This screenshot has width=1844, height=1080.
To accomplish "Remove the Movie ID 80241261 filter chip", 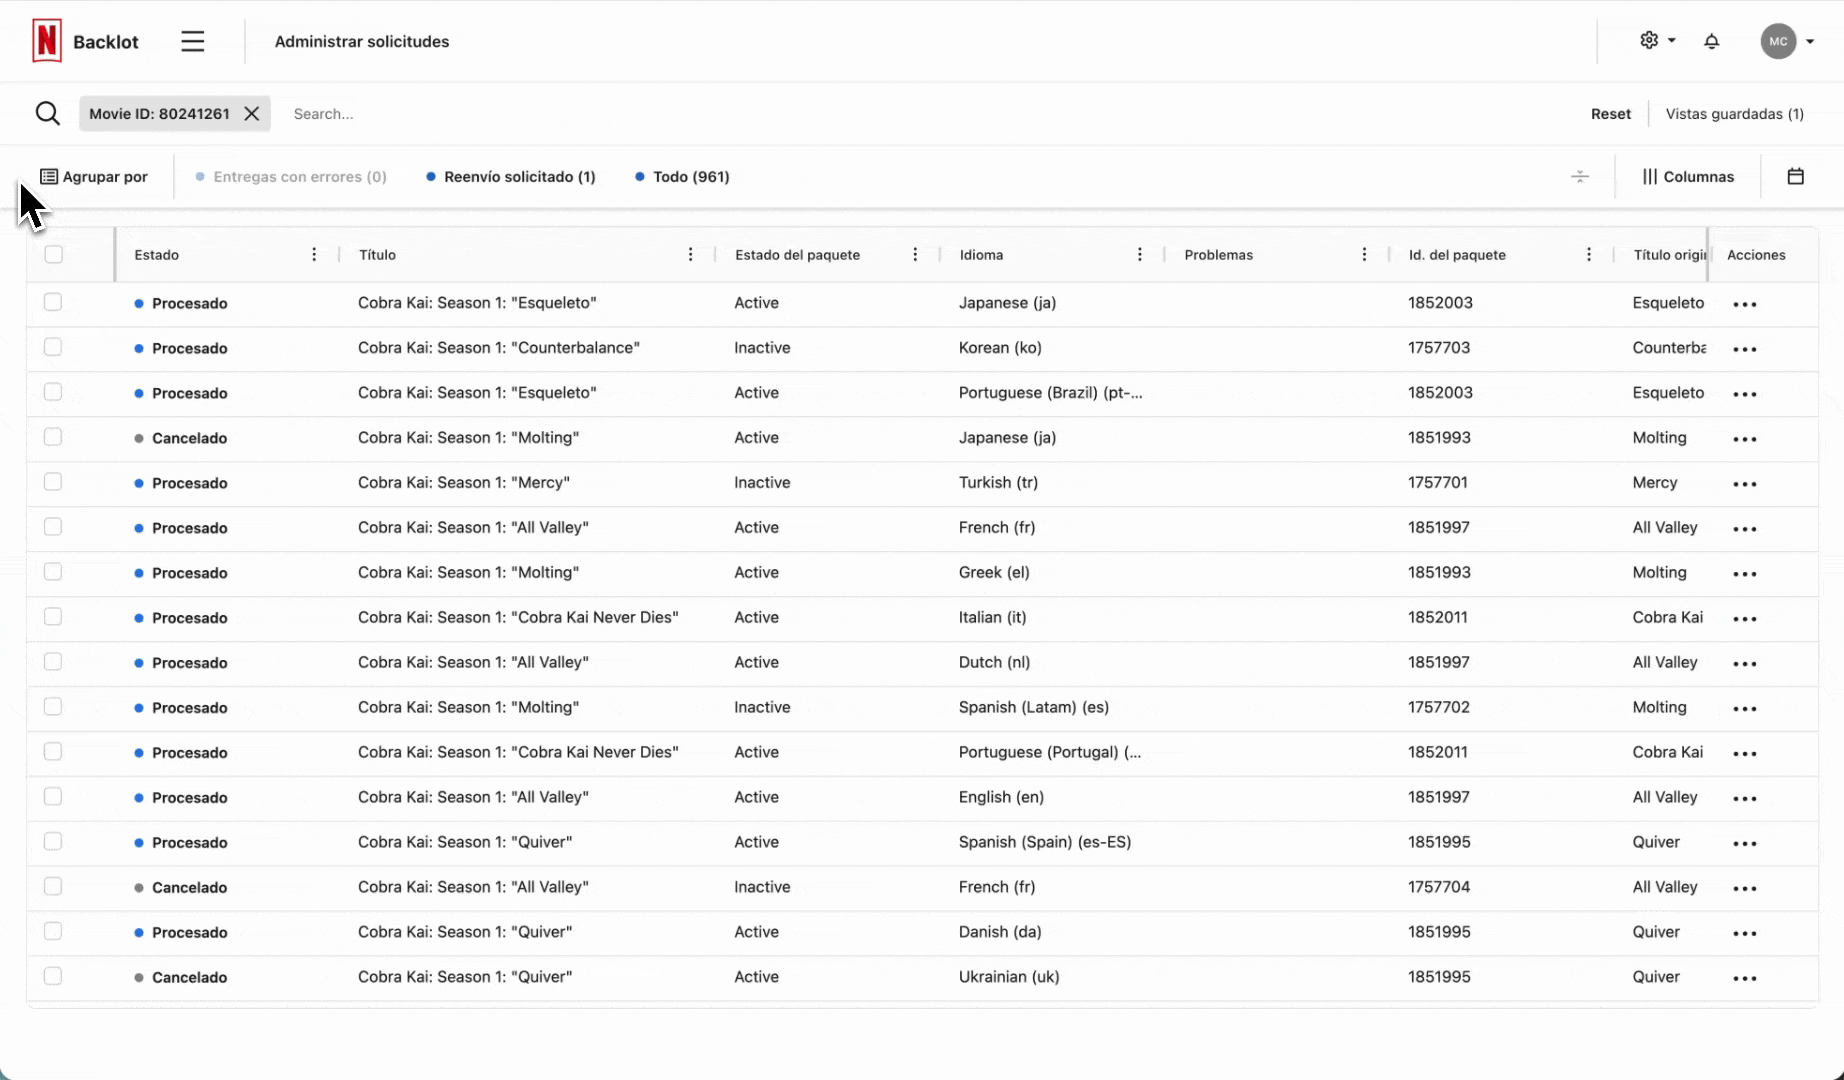I will [x=252, y=114].
